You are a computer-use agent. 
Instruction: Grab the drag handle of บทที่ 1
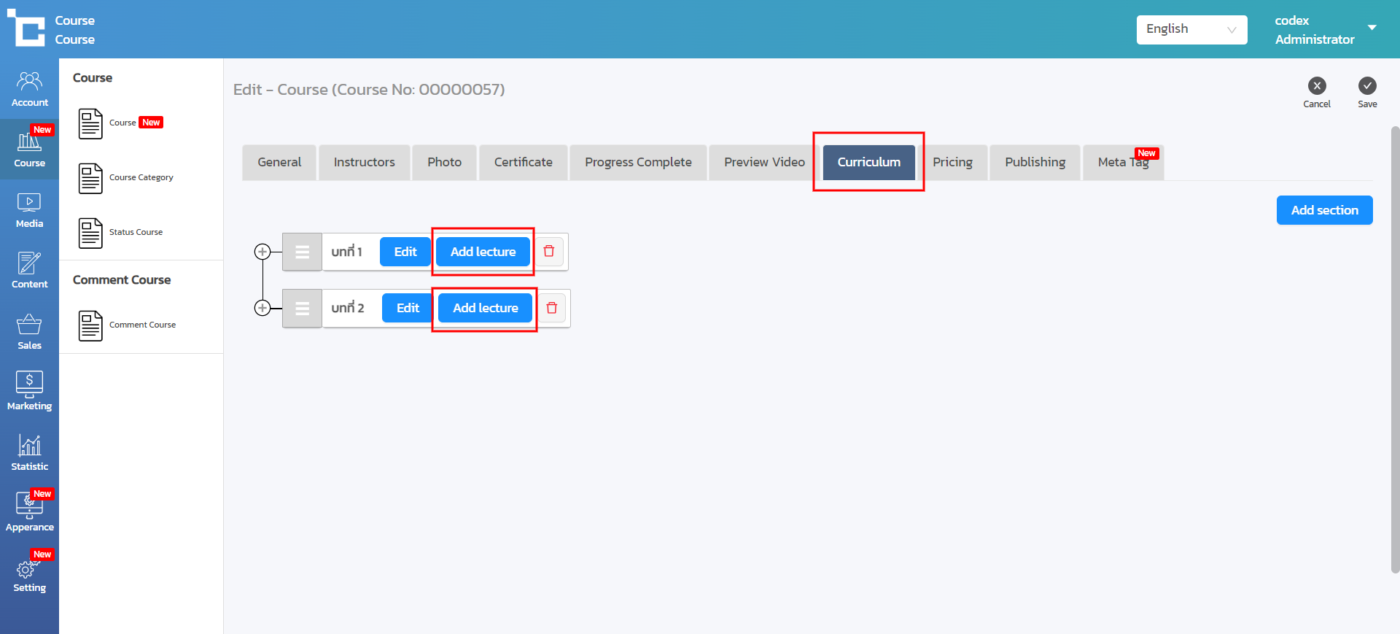(302, 251)
